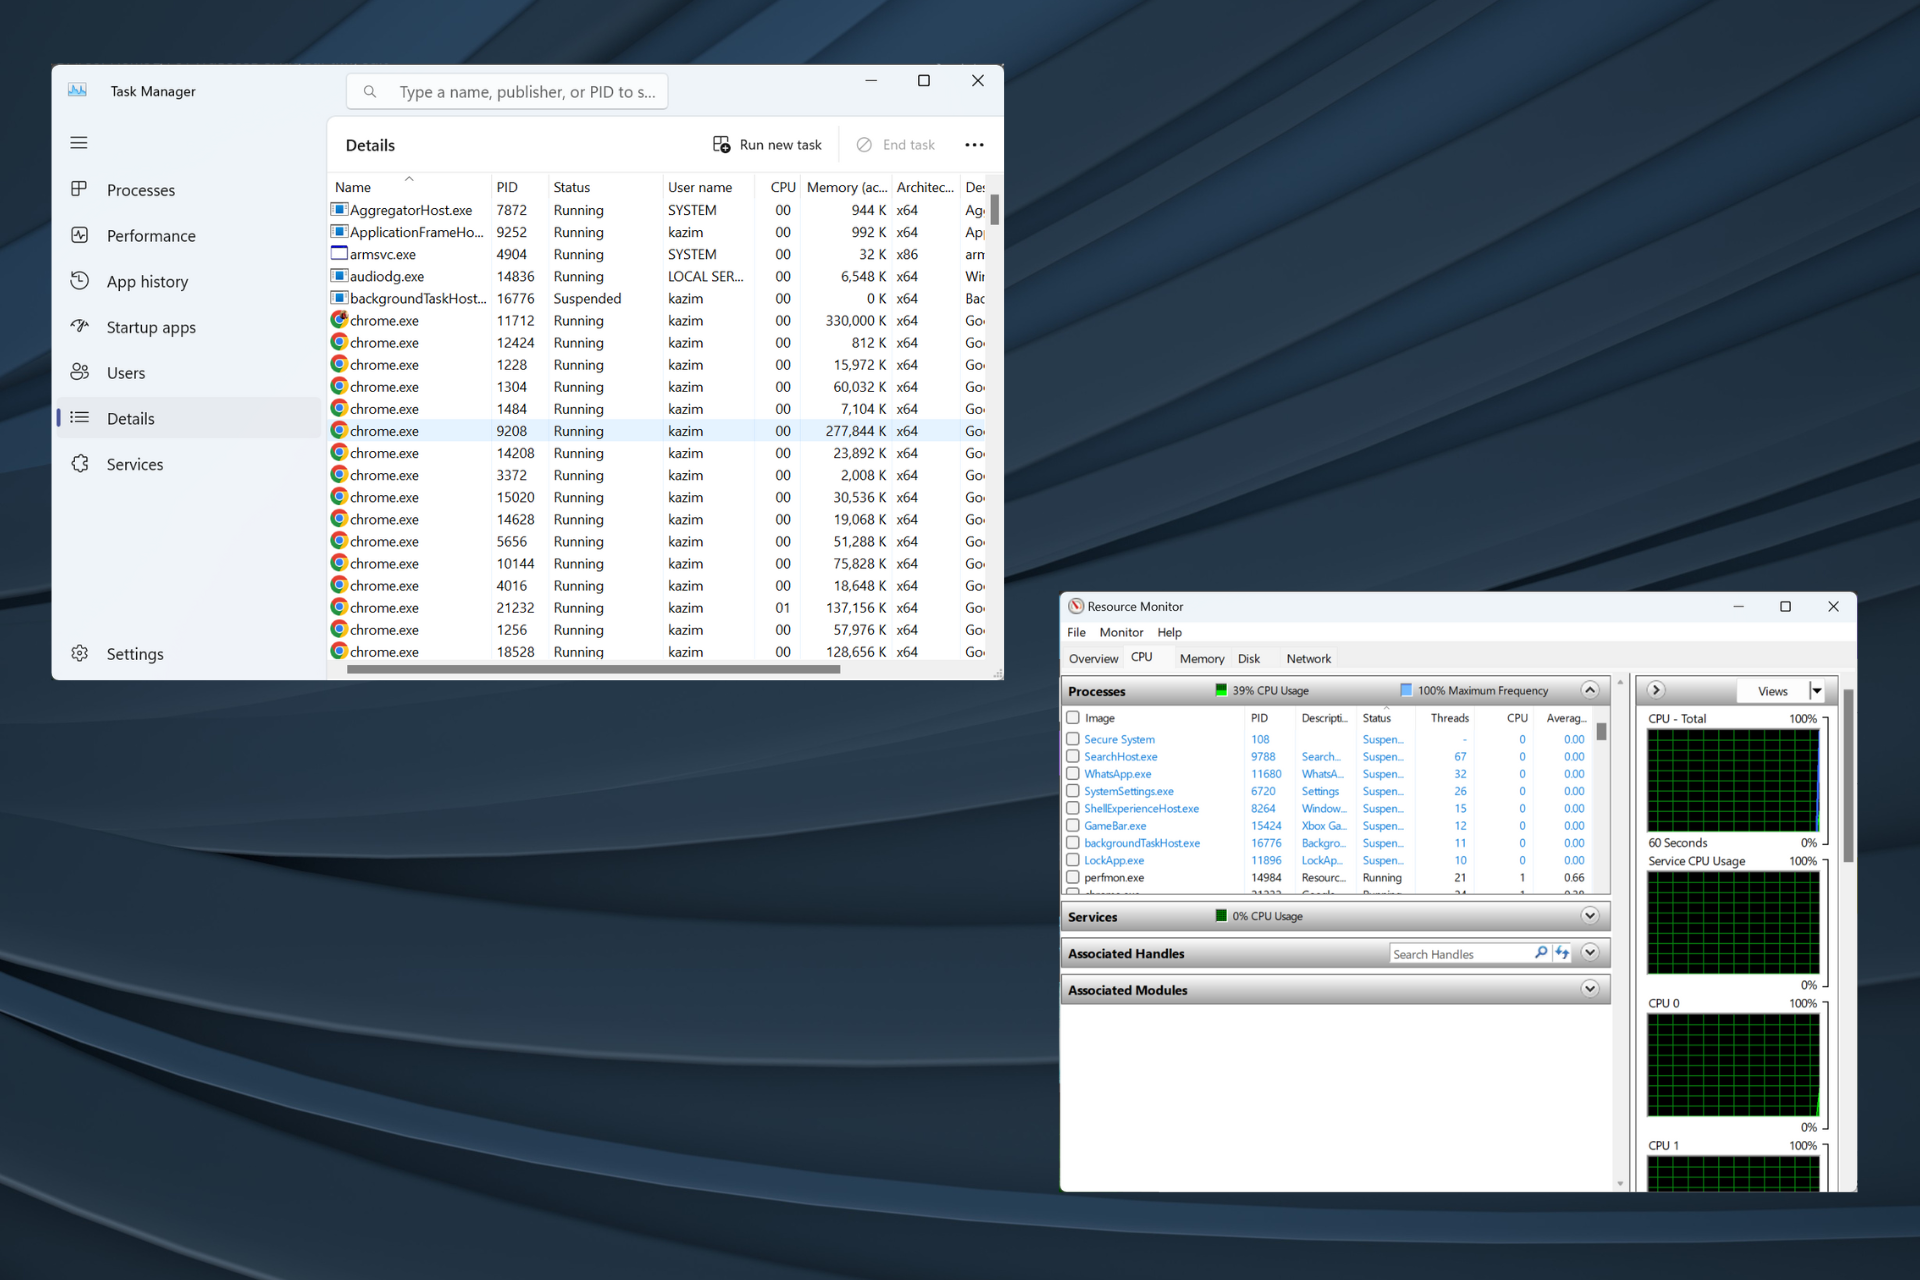The height and width of the screenshot is (1280, 1920).
Task: Open the Processes page icon in Task Manager
Action: coord(79,189)
